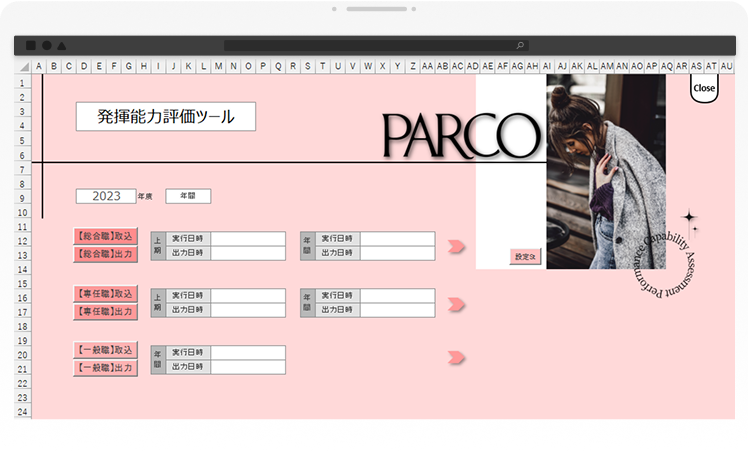Click the 上期 label in 総合職 block
This screenshot has width=748, height=451.
click(157, 246)
